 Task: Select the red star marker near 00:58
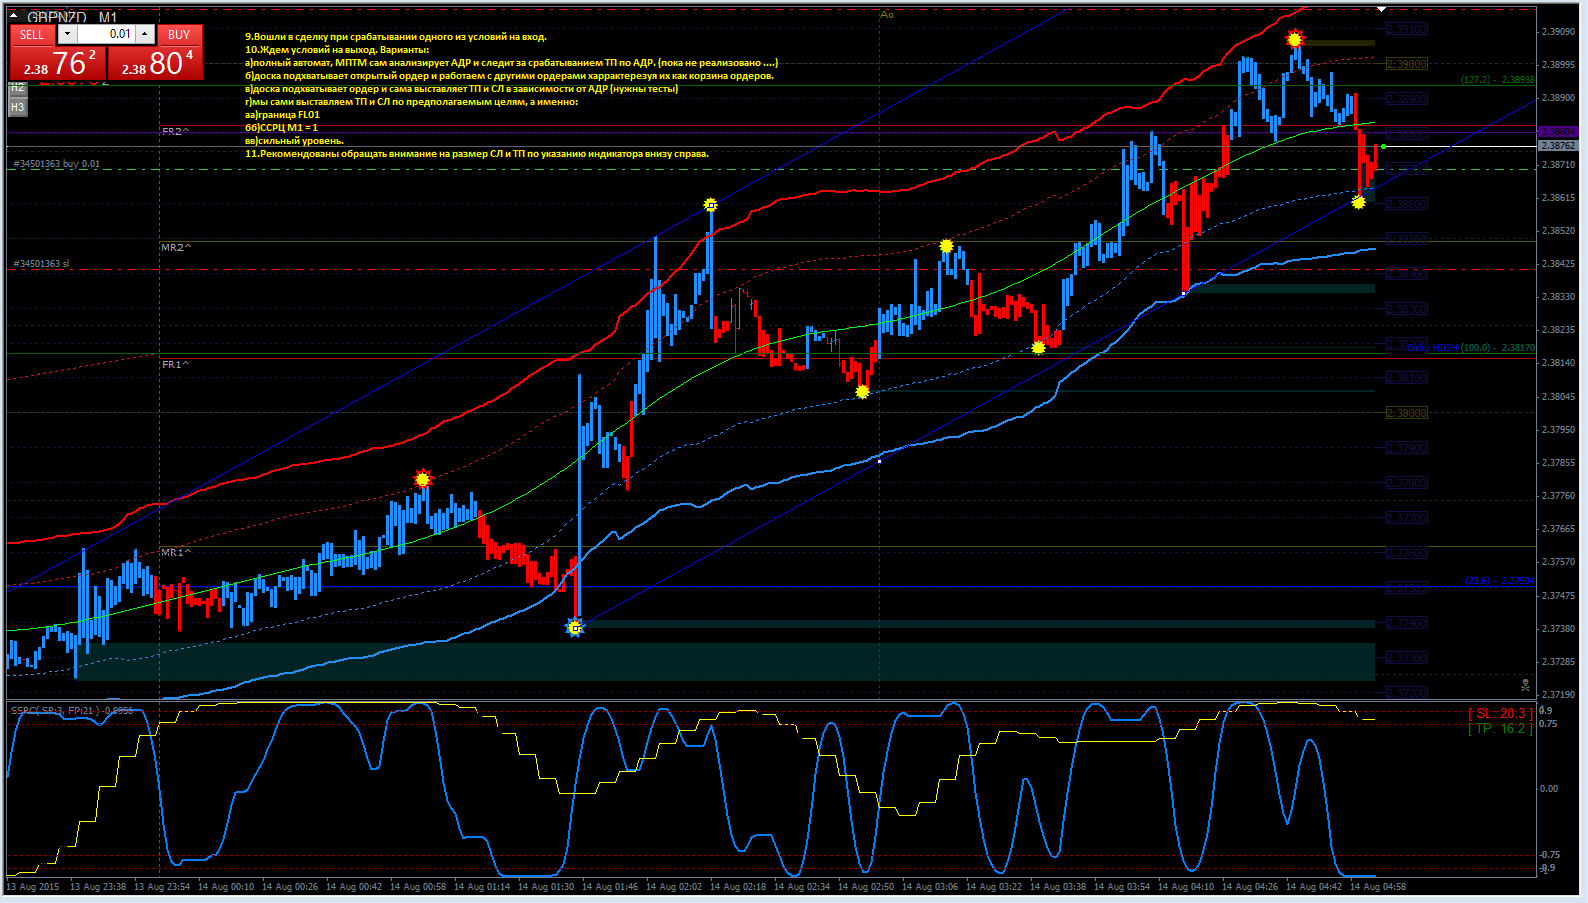(423, 479)
